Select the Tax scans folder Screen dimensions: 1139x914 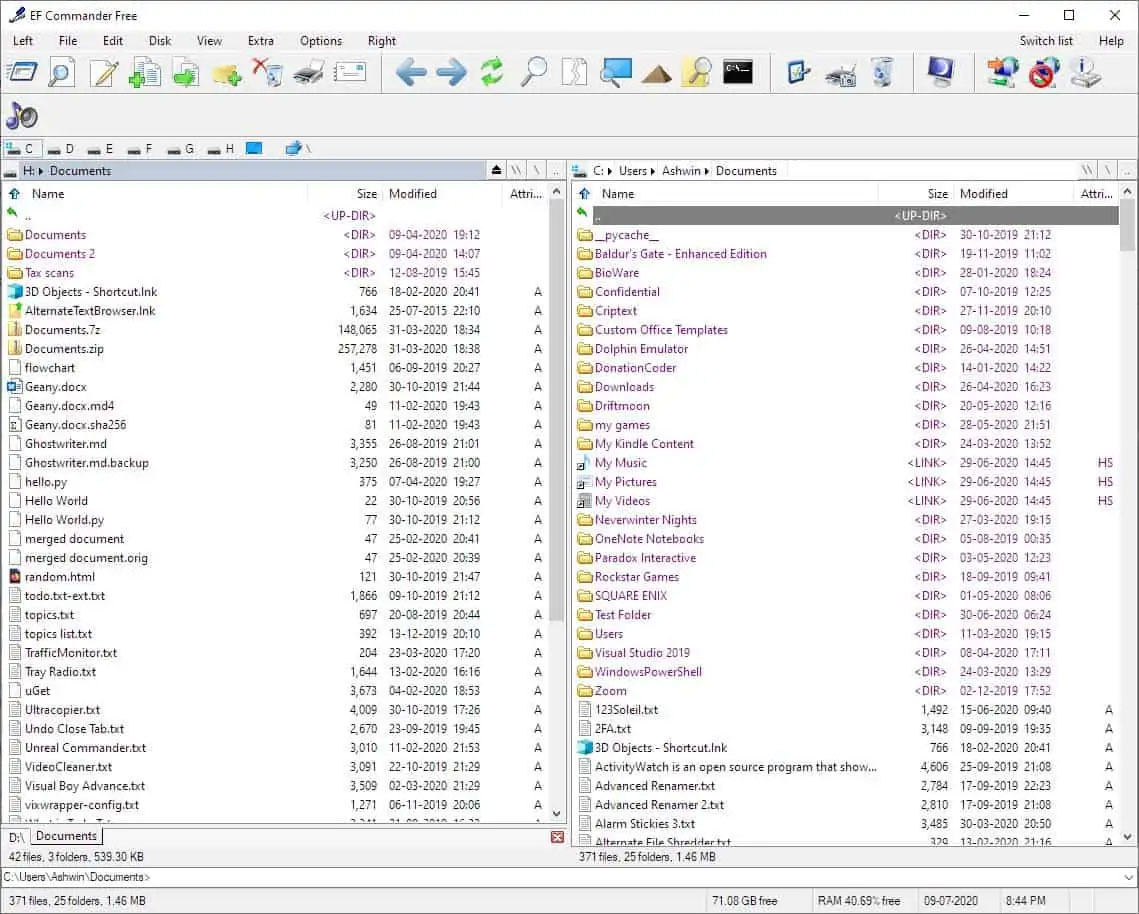tap(49, 272)
